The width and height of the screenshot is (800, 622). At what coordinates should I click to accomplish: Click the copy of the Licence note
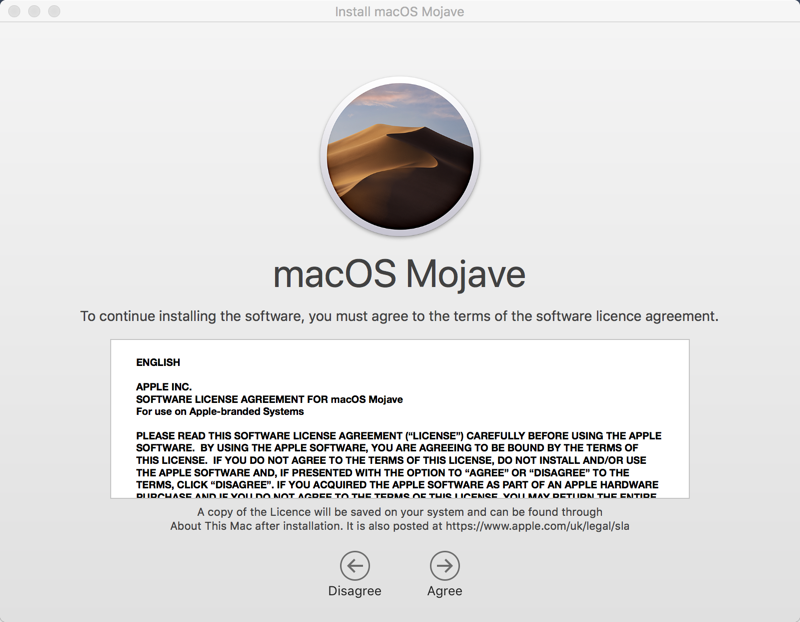[400, 511]
